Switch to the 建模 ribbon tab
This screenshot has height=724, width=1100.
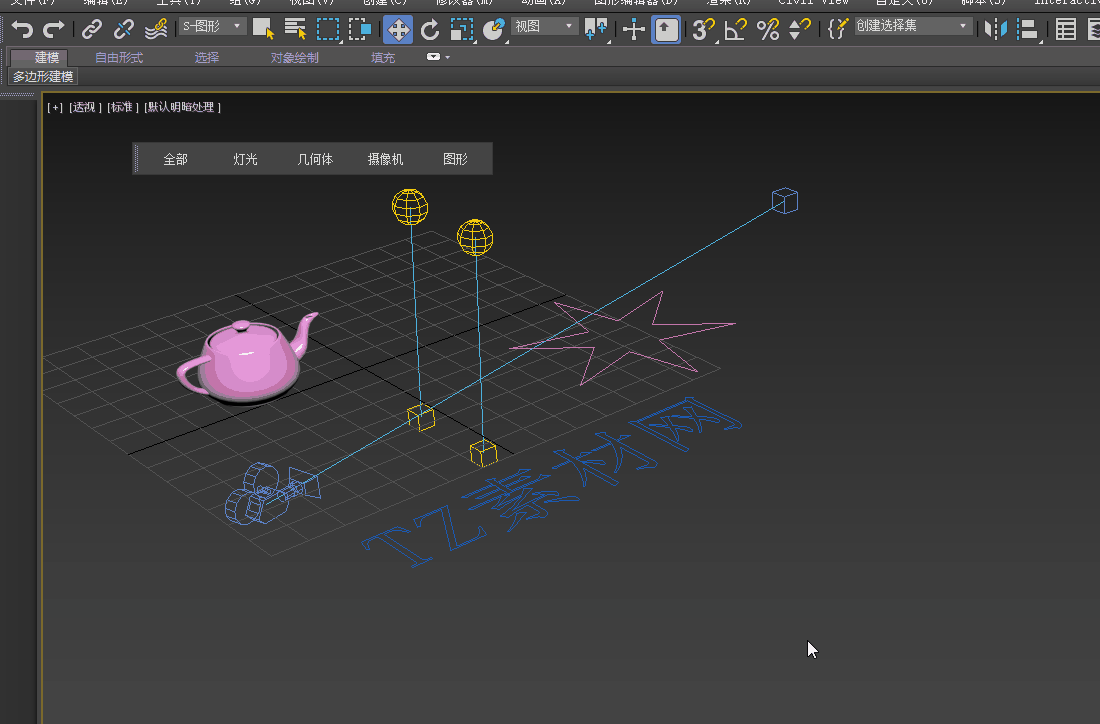click(x=47, y=58)
